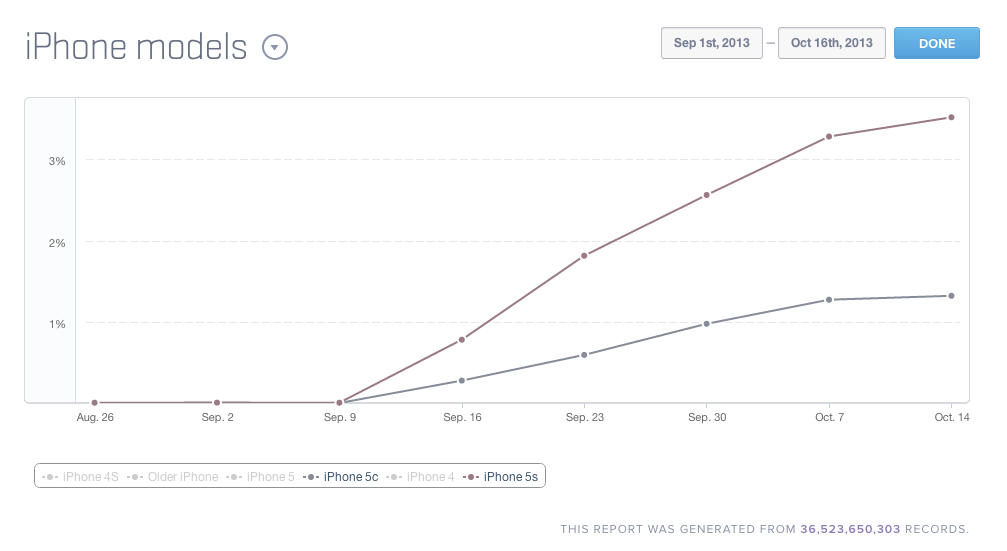Viewport: 1007px width, 551px height.
Task: Click the iPhone models report title
Action: 136,47
